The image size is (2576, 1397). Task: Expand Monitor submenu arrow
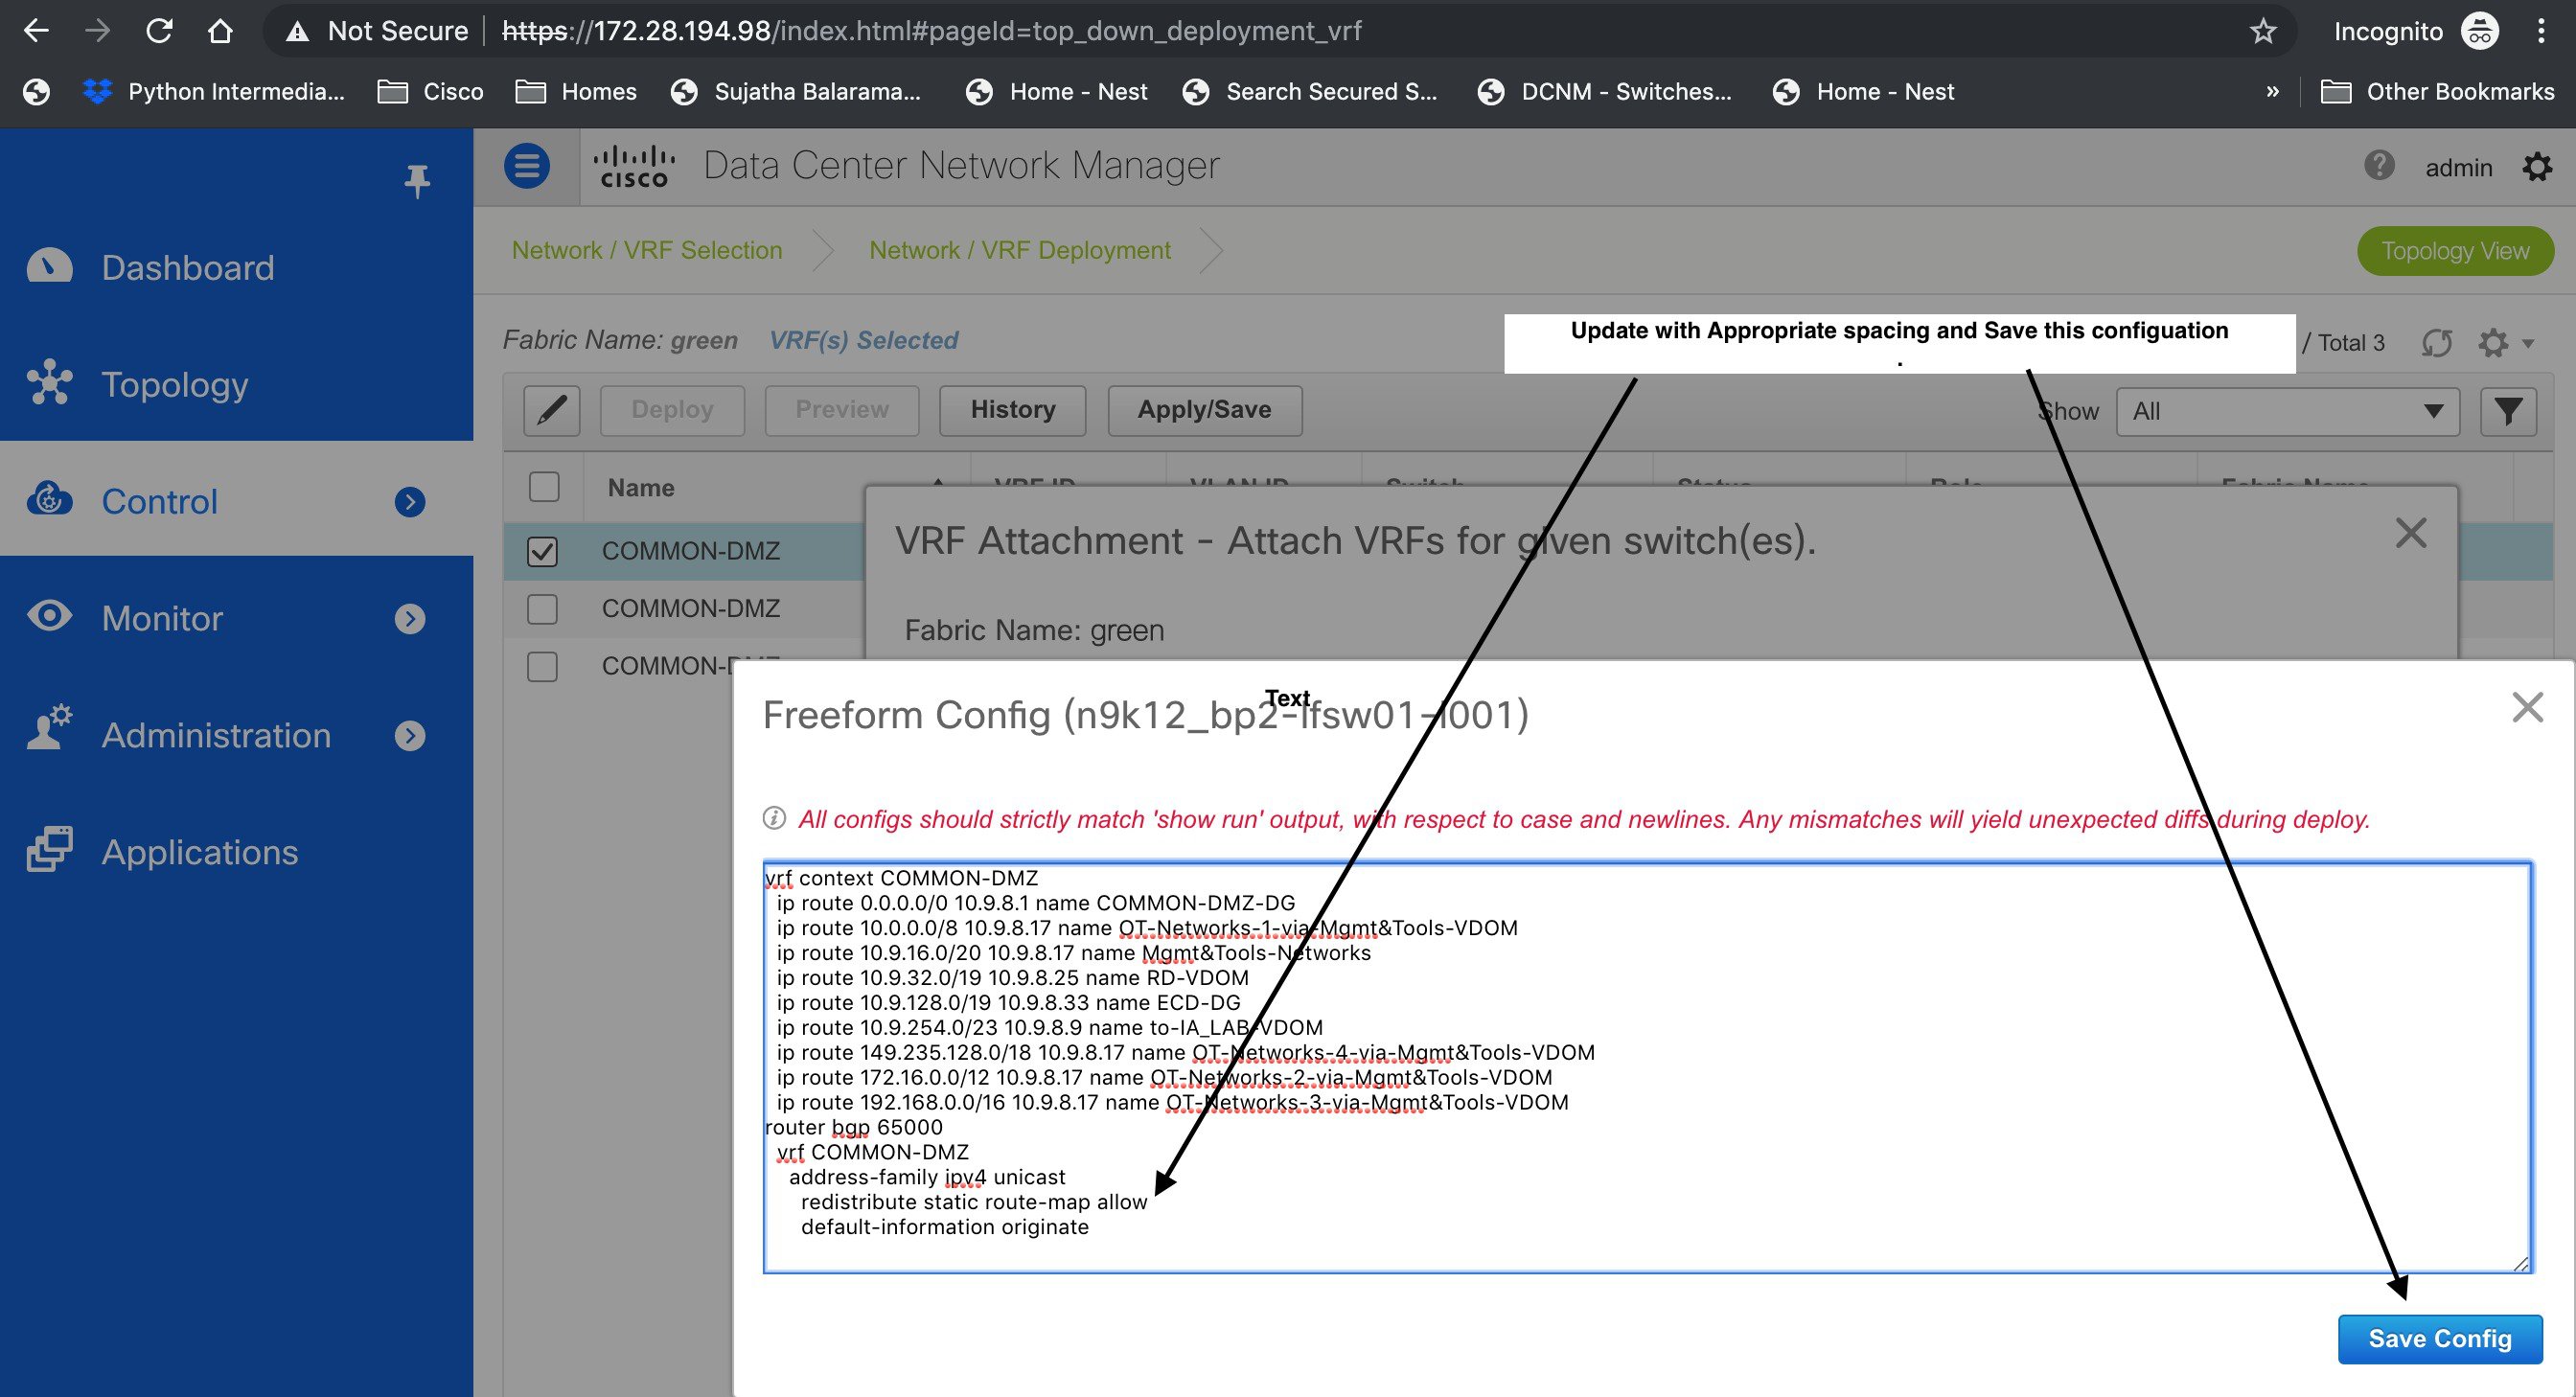click(410, 619)
